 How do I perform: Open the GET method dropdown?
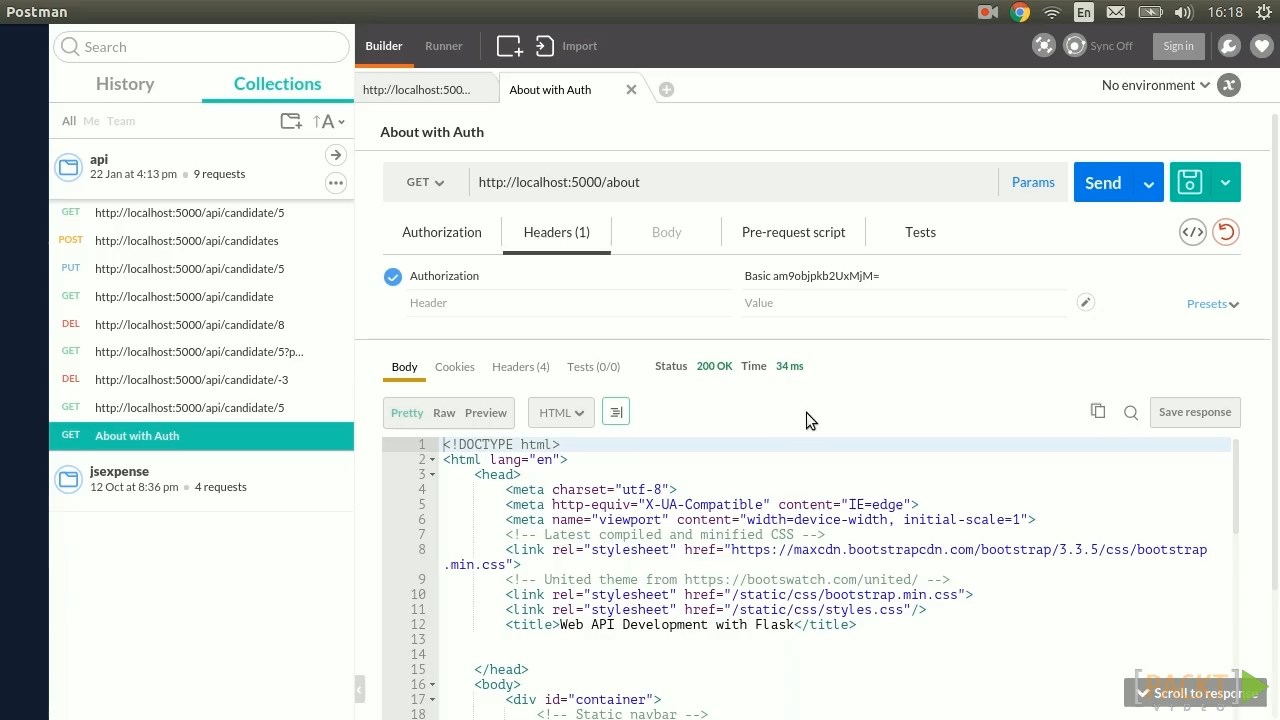[425, 182]
